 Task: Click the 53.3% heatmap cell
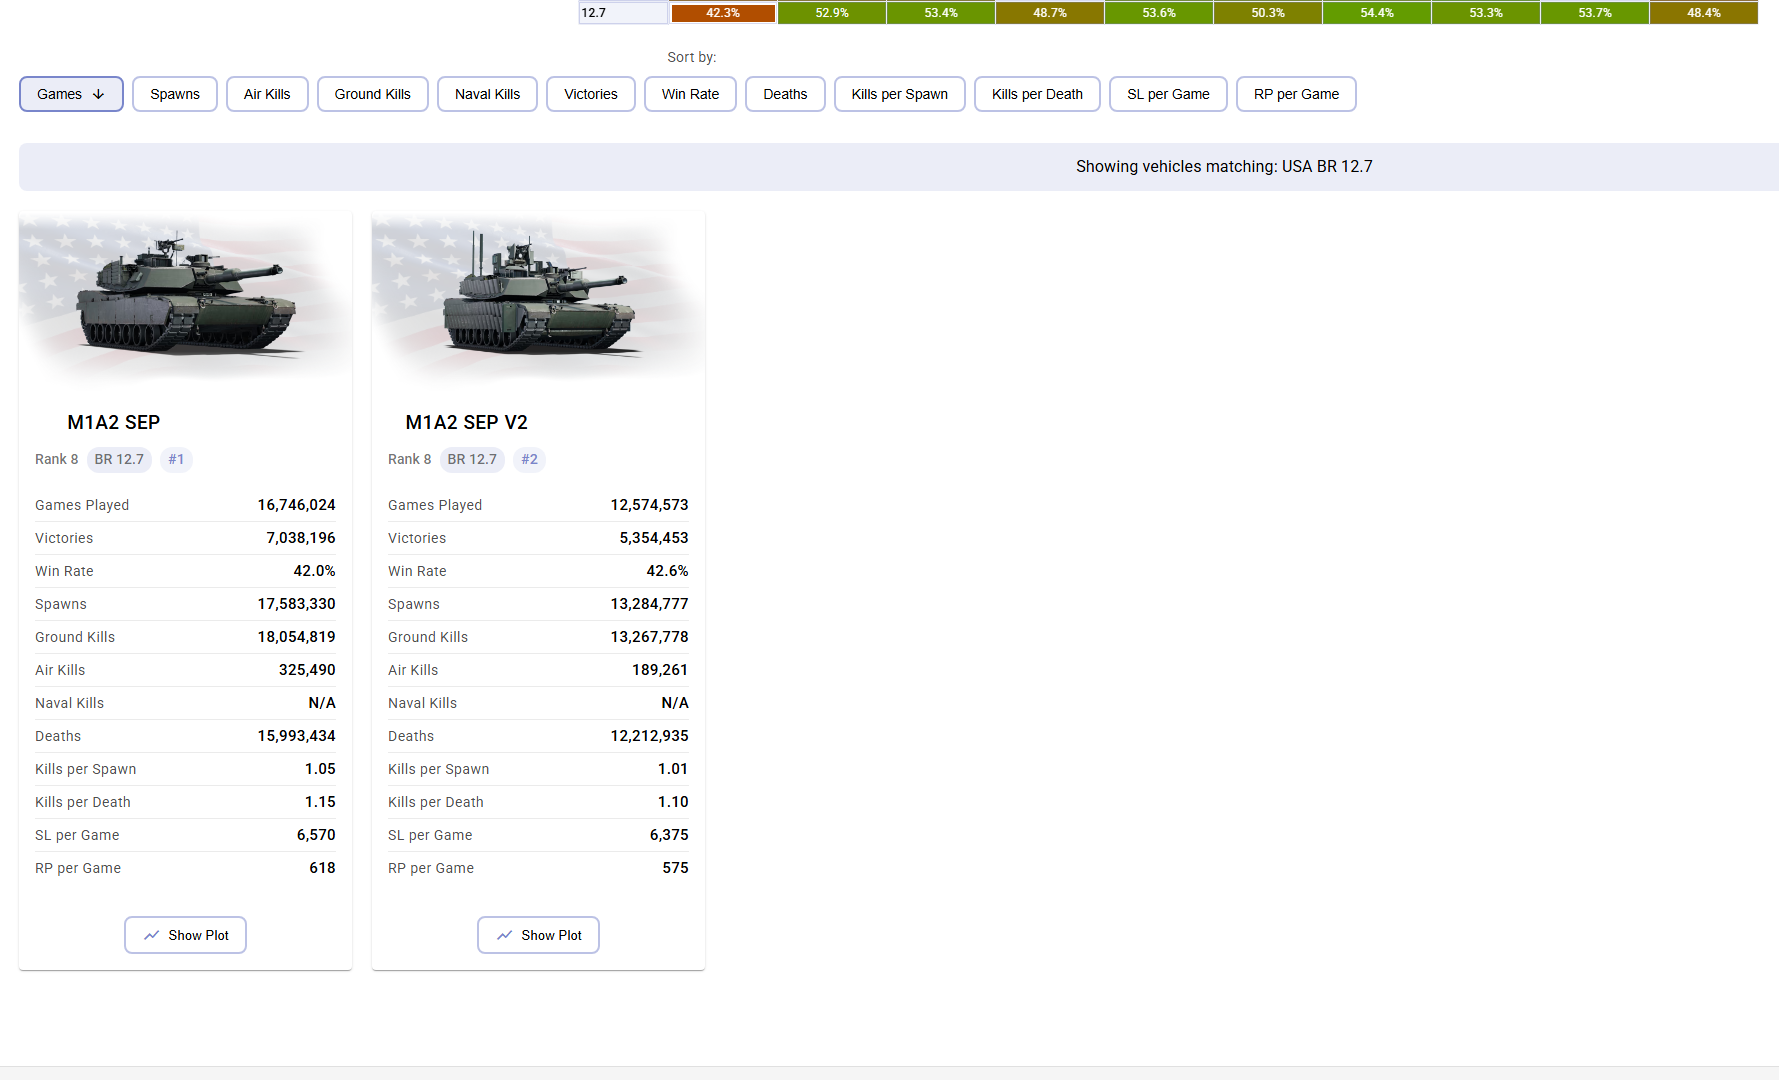1486,13
